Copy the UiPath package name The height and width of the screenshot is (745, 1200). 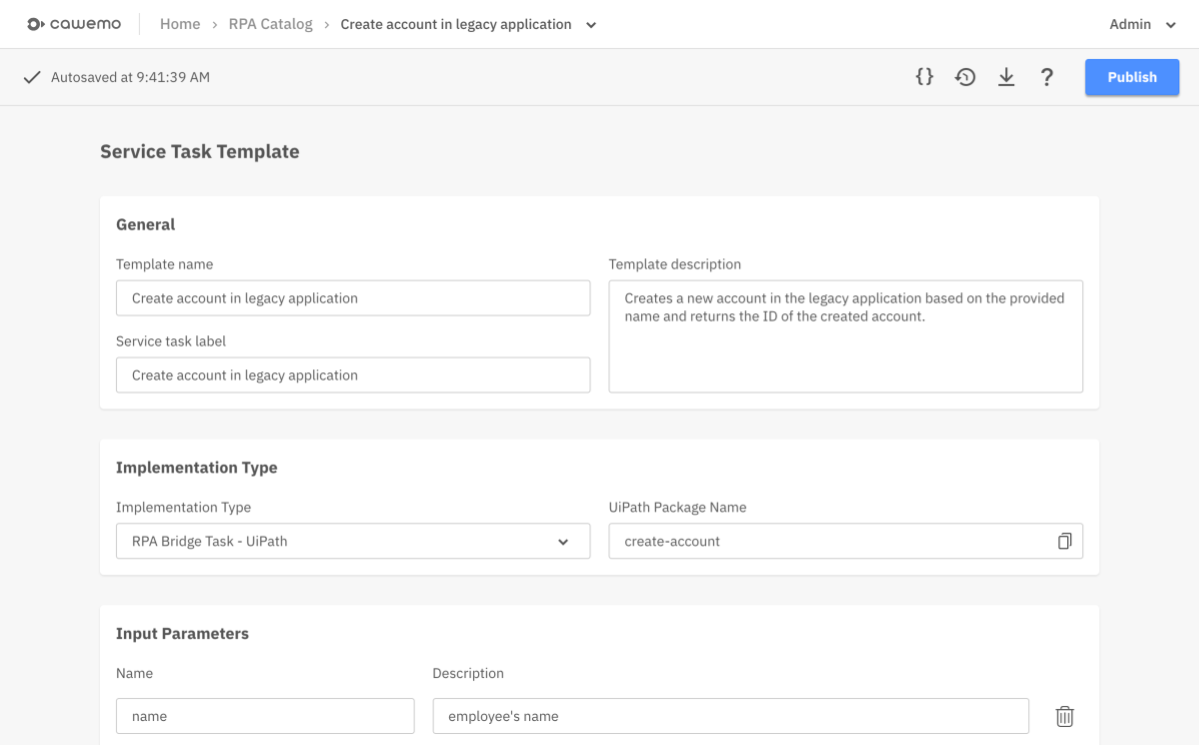[1064, 541]
